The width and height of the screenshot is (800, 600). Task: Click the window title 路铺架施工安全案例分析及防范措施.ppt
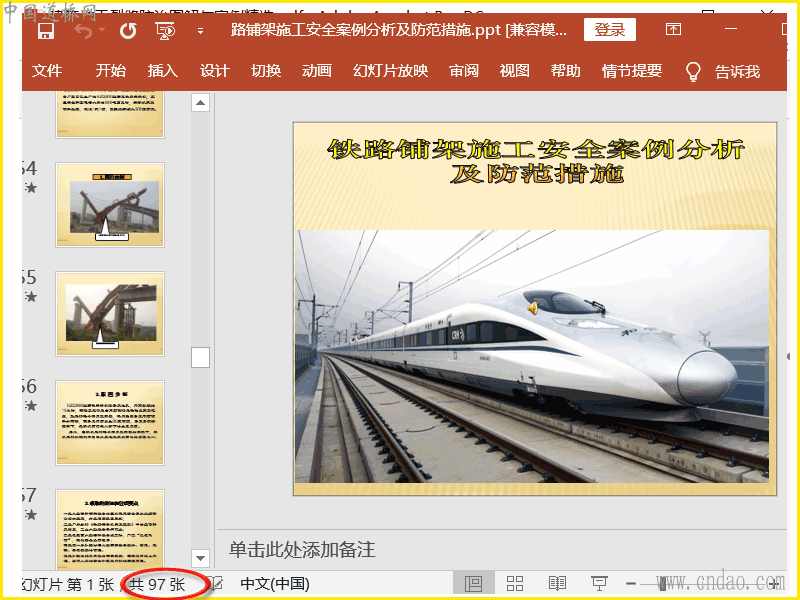pyautogui.click(x=398, y=30)
